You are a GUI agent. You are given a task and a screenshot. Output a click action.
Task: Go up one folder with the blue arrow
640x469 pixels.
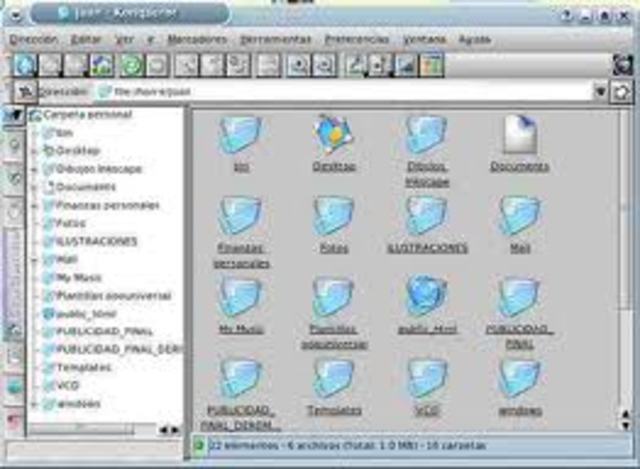[x=24, y=65]
